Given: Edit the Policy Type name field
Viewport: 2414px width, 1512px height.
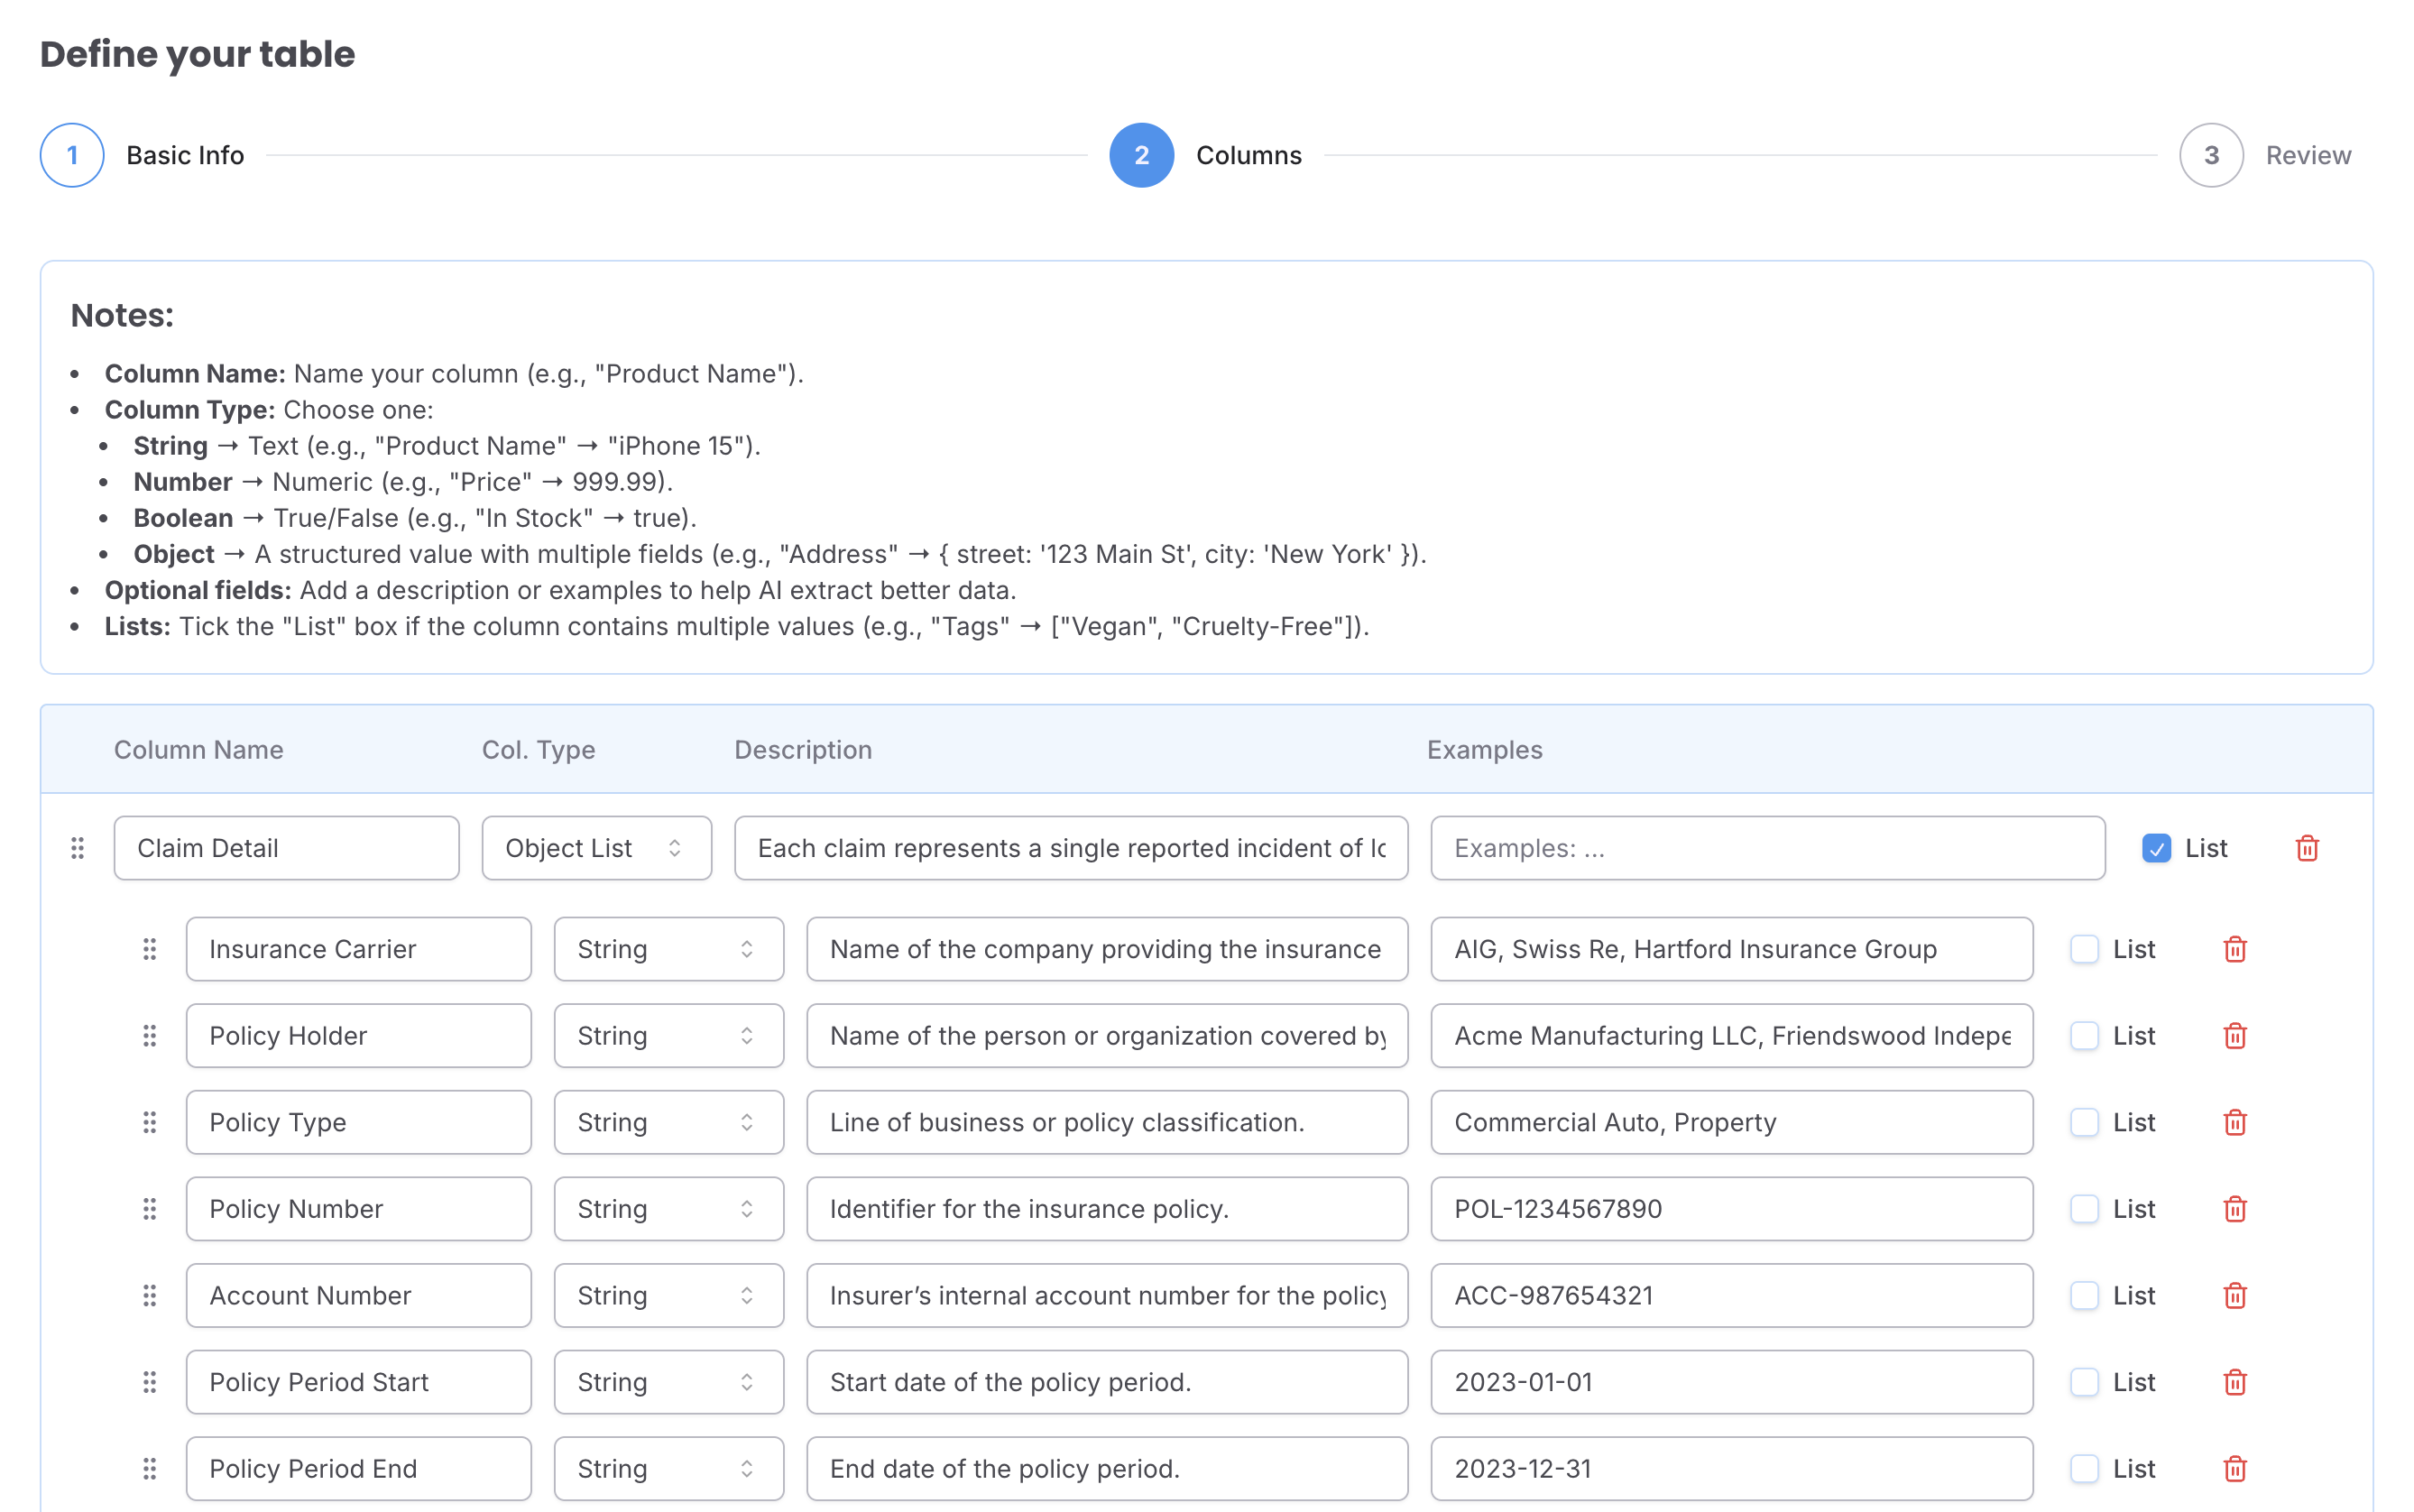Looking at the screenshot, I should (x=359, y=1122).
